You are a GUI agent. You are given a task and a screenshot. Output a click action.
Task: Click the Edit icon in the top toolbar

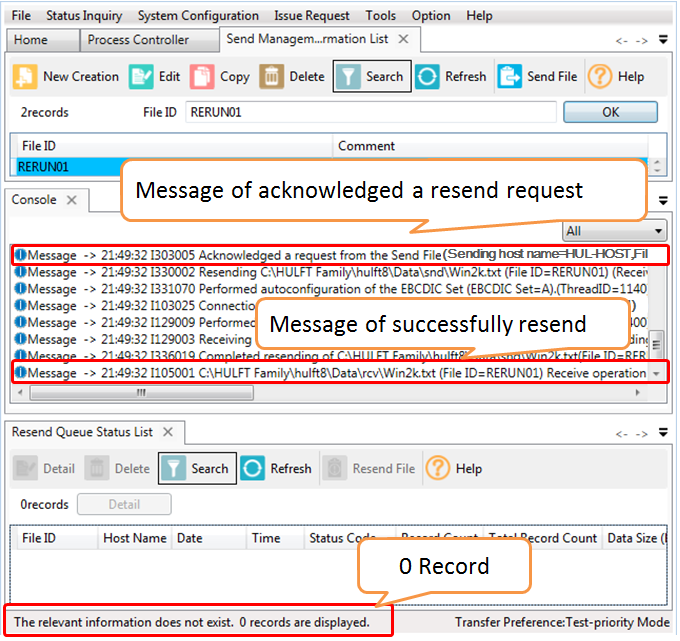[x=155, y=77]
